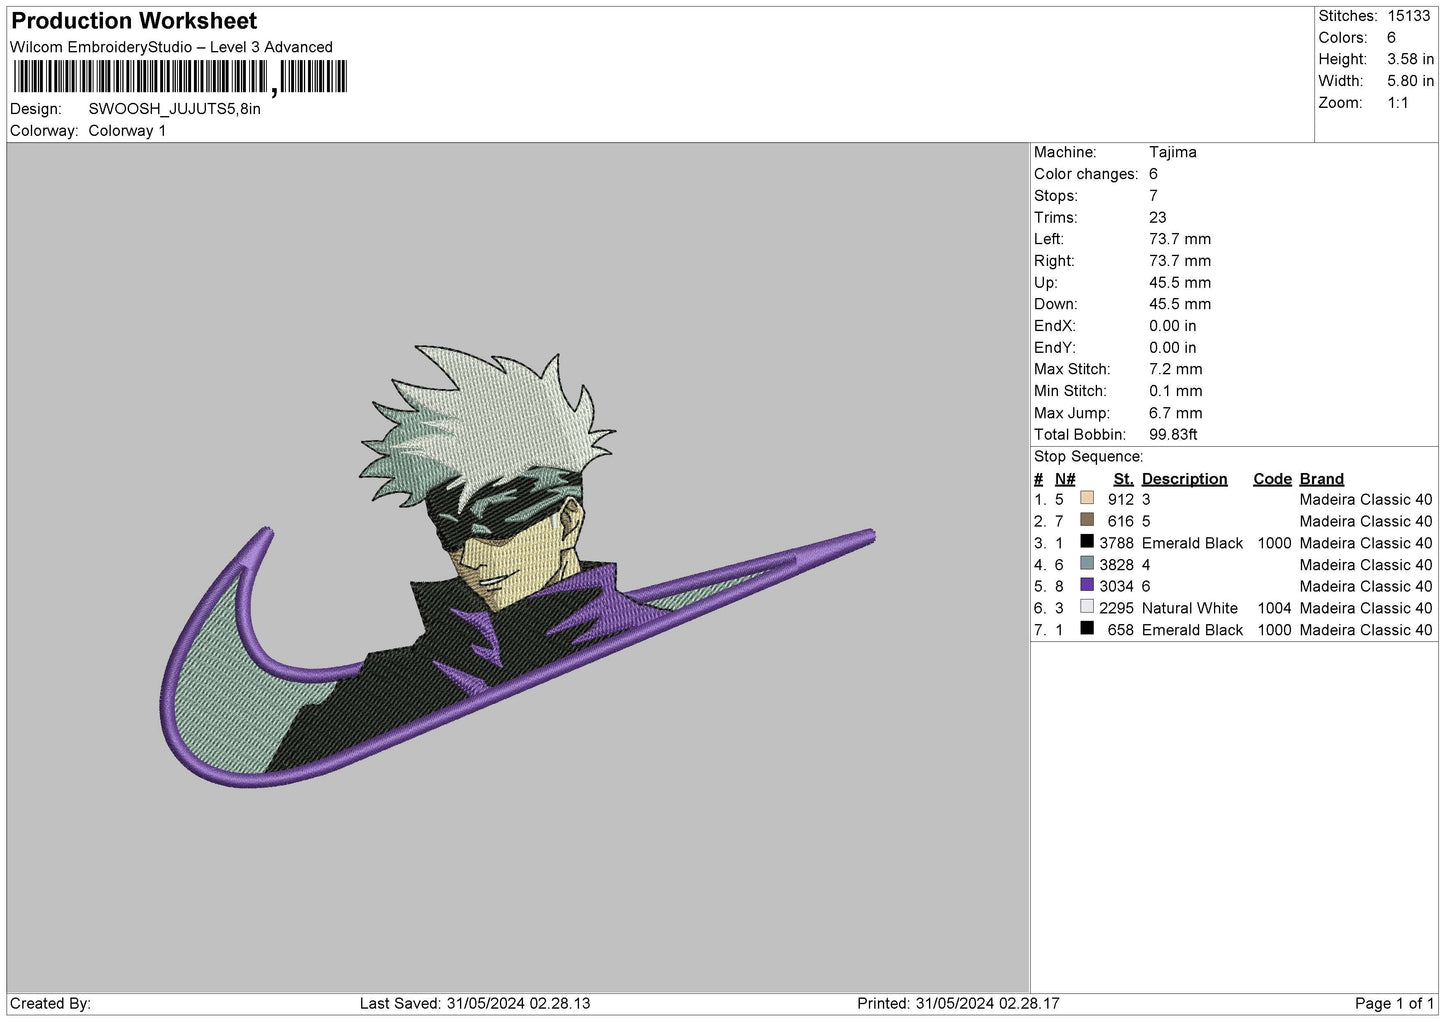Click the Max Stitch value '7.2 mm'
The height and width of the screenshot is (1021, 1445).
1176,369
